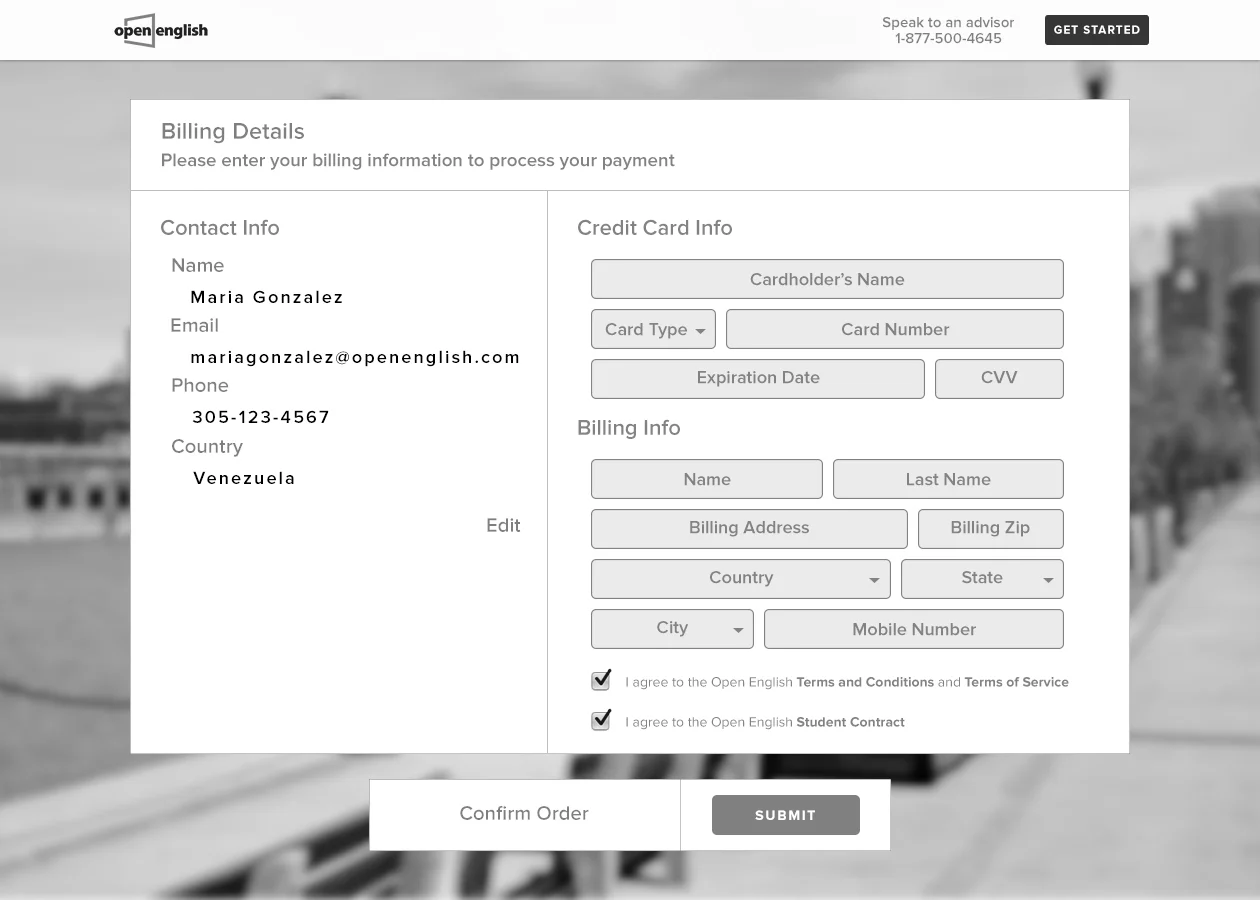The image size is (1260, 900).
Task: Click the Cardholder's Name field
Action: coord(826,279)
